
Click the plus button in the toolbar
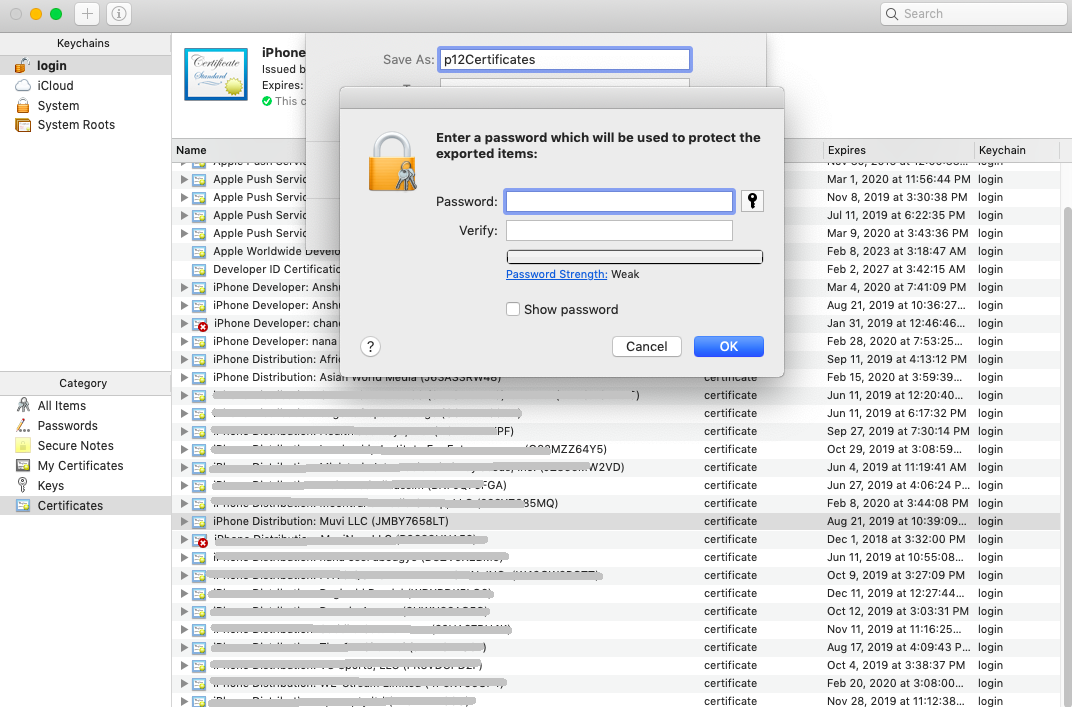pos(87,14)
